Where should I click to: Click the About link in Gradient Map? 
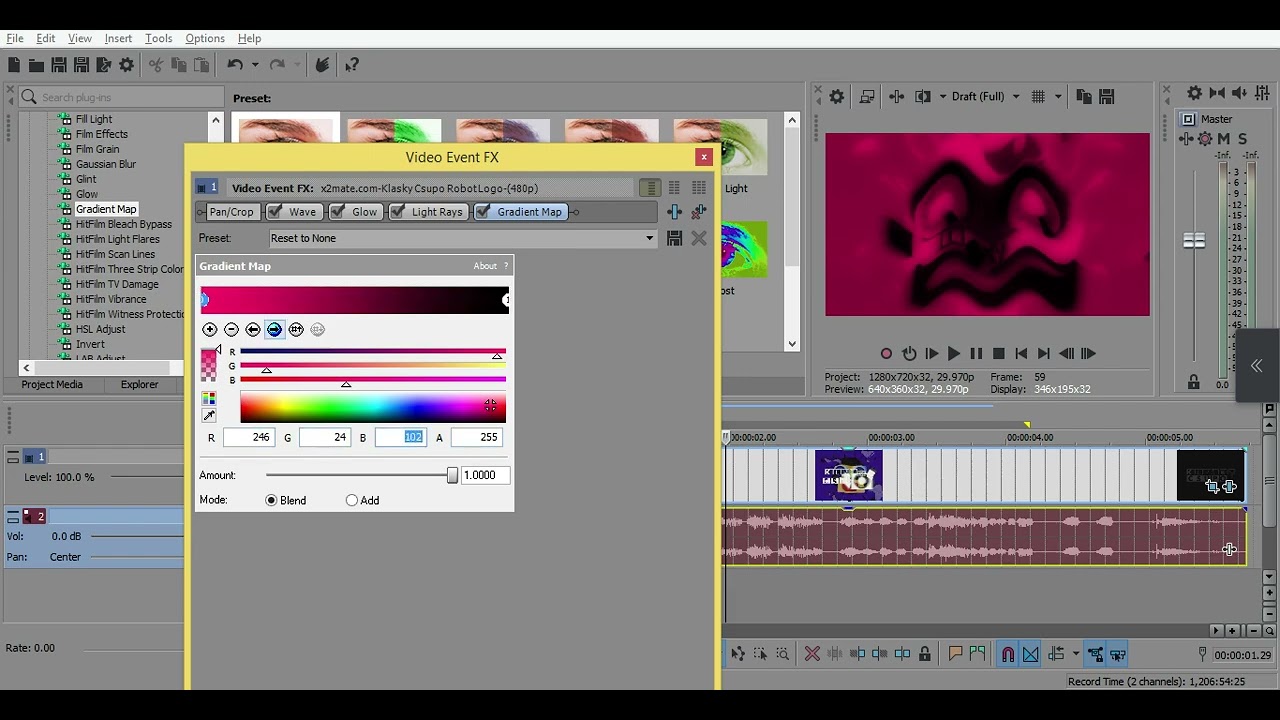point(485,266)
